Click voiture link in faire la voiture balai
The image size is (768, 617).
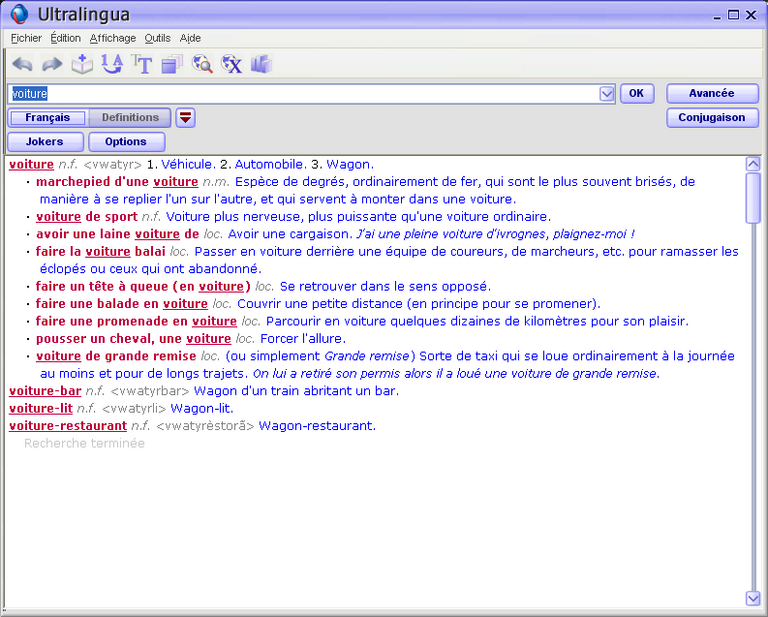(x=108, y=252)
